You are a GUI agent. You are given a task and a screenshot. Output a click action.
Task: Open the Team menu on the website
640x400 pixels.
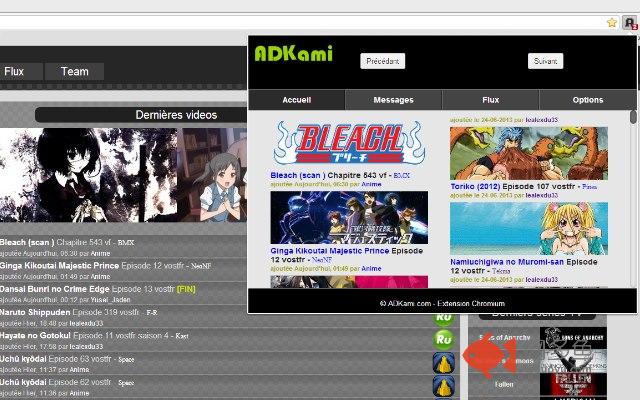click(75, 71)
